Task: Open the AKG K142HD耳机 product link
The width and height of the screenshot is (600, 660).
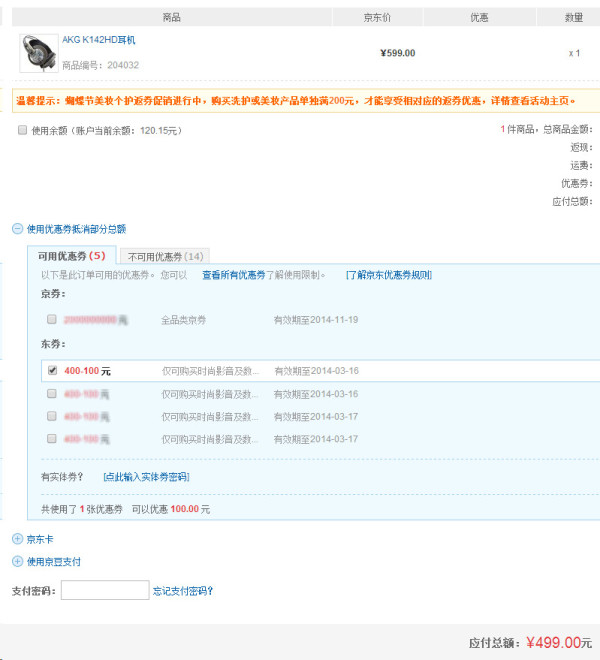Action: click(99, 40)
